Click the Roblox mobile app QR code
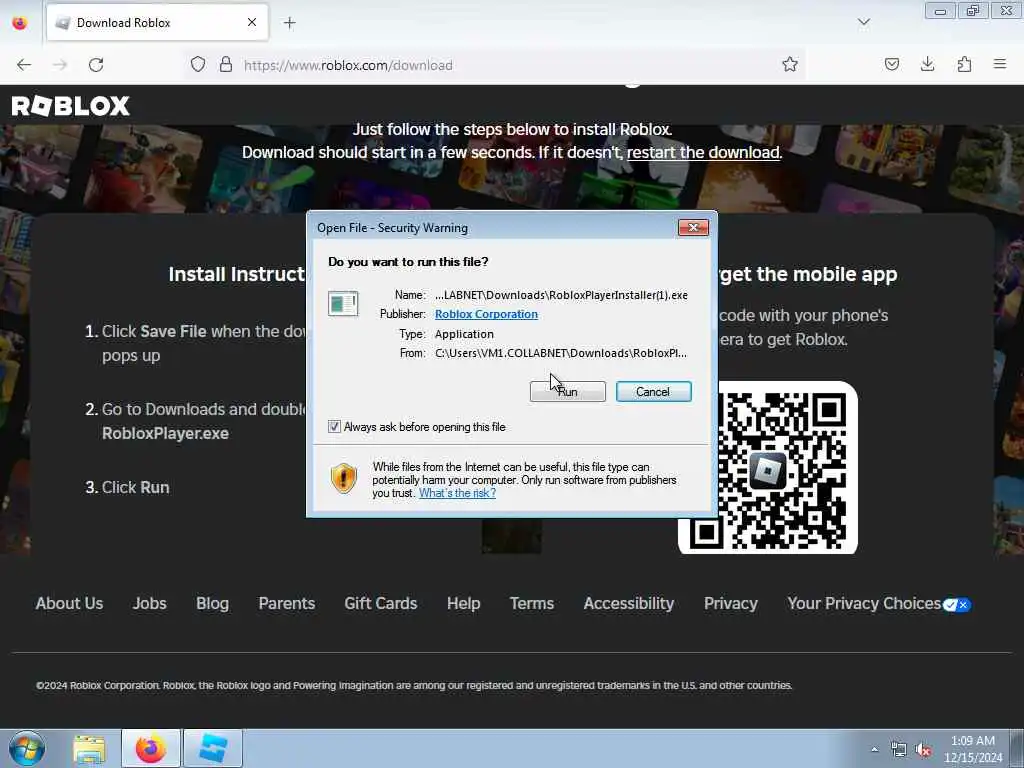This screenshot has width=1024, height=768. tap(768, 467)
